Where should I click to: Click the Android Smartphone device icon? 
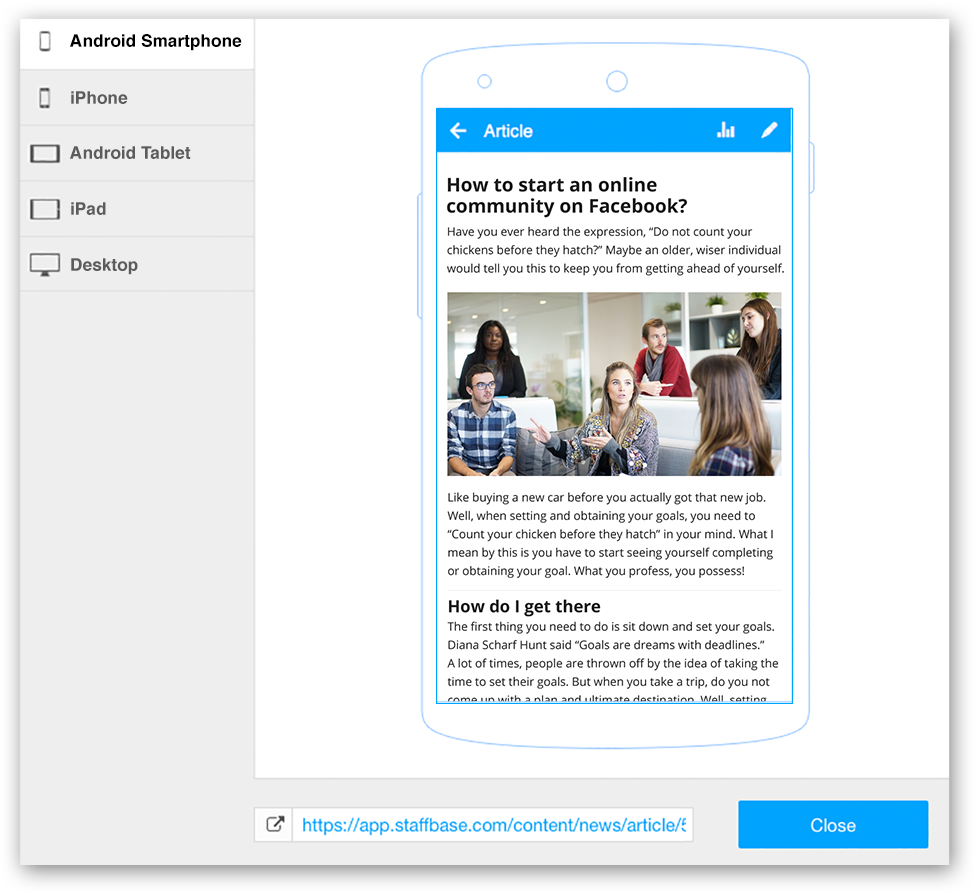tap(45, 41)
